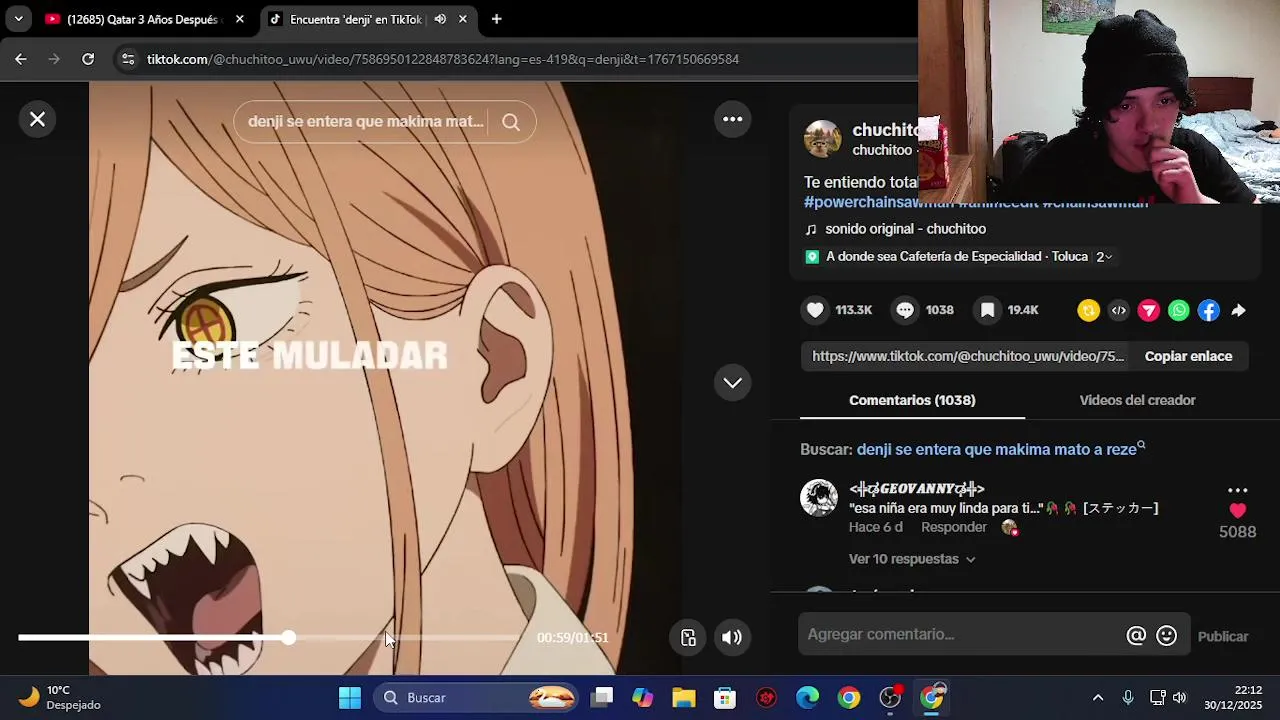Close the TikTok browser tab
This screenshot has width=1280, height=720.
[x=462, y=19]
